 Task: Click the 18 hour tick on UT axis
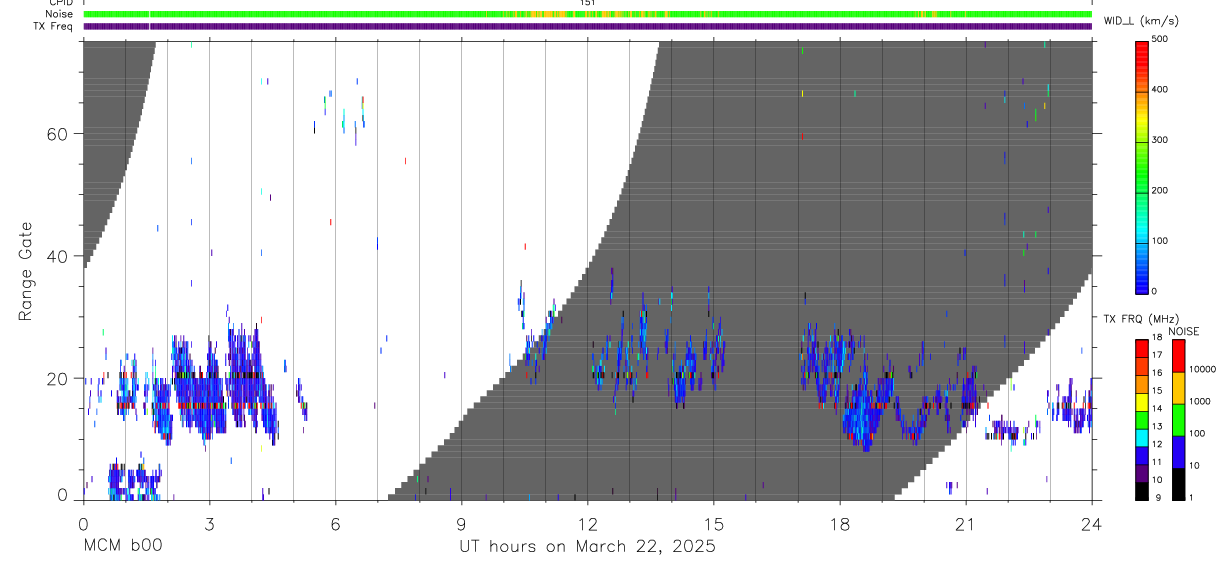(x=839, y=523)
